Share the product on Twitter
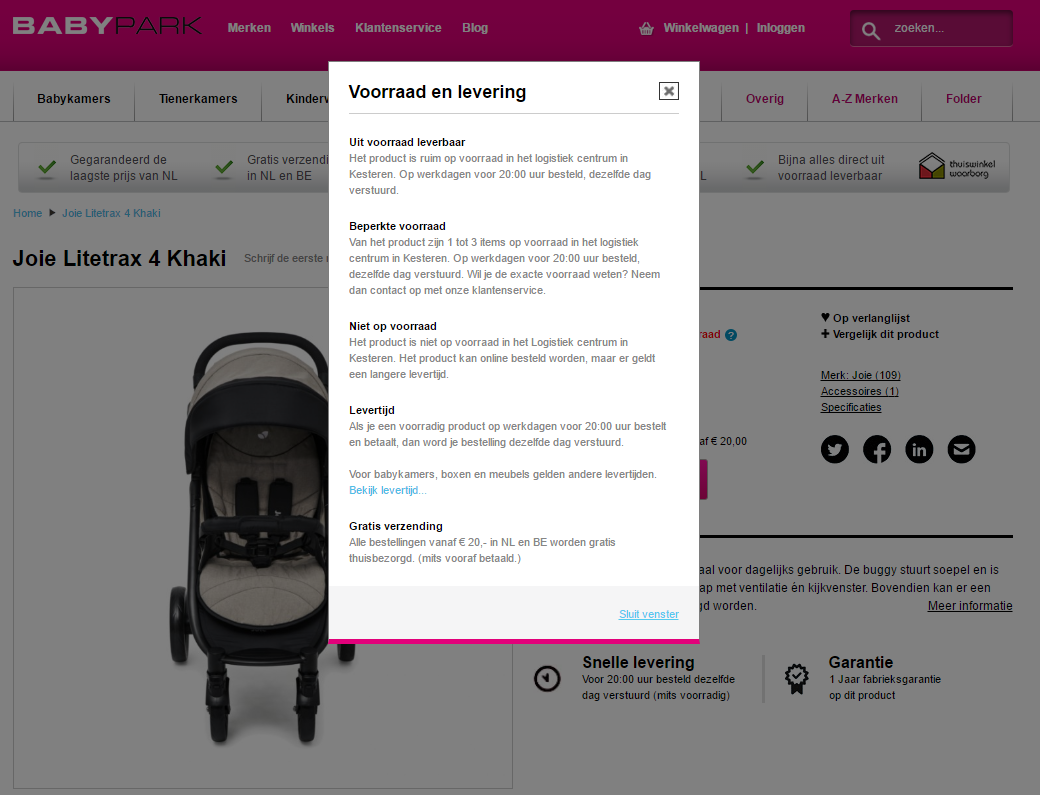 835,450
